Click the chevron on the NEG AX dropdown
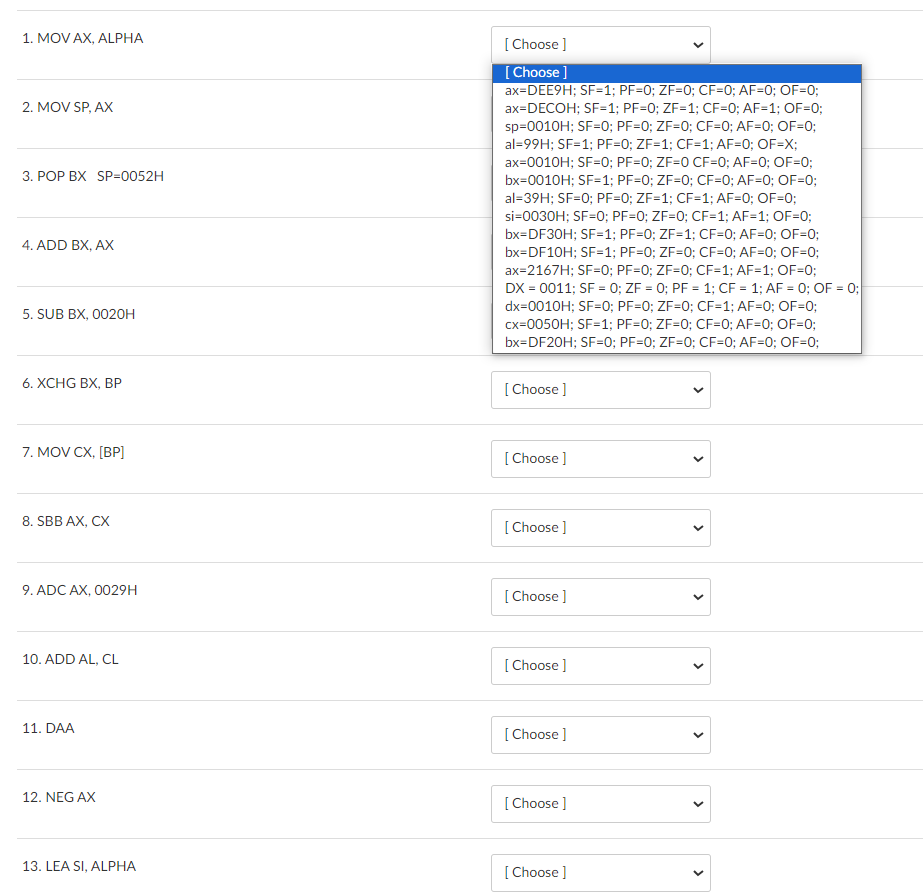Screen dimensions: 923x896 click(x=697, y=804)
